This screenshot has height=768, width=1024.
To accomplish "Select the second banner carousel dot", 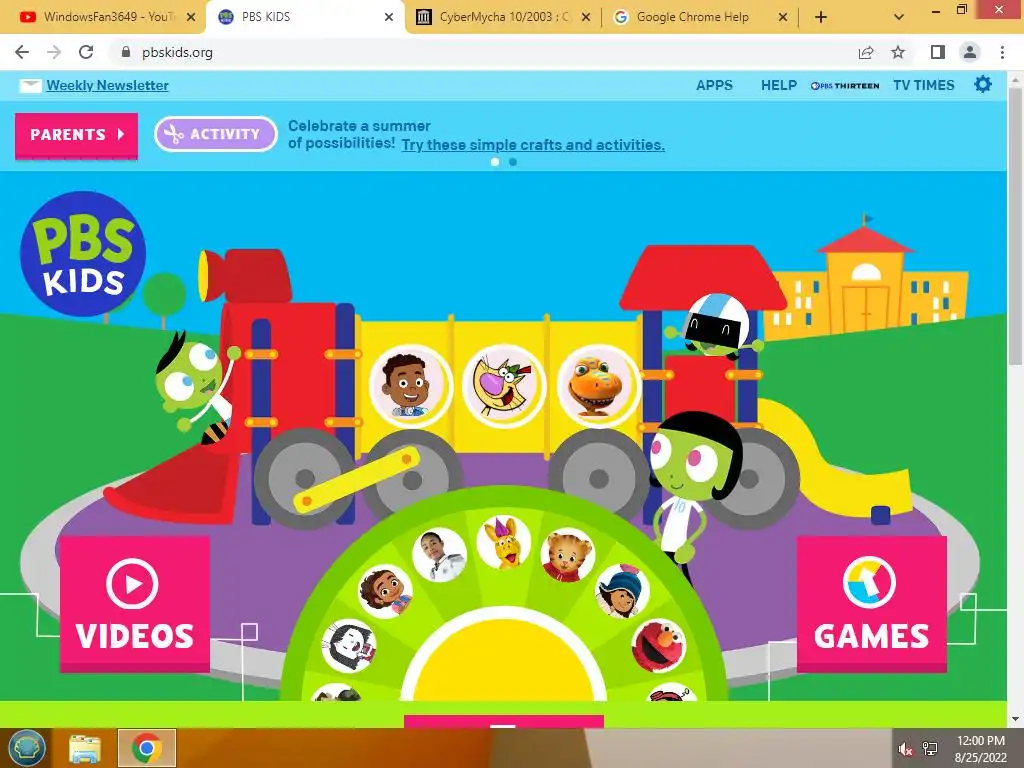I will (513, 162).
